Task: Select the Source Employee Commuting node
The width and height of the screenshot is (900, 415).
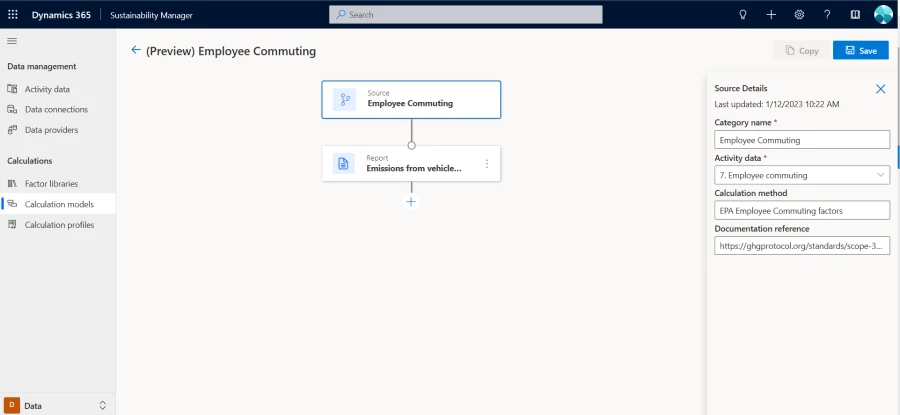Action: [x=411, y=99]
